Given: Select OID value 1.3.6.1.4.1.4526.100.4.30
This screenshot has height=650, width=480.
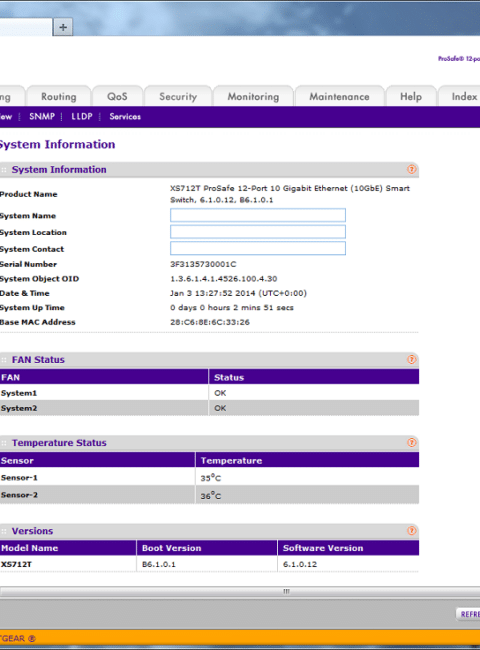Looking at the screenshot, I should (223, 279).
